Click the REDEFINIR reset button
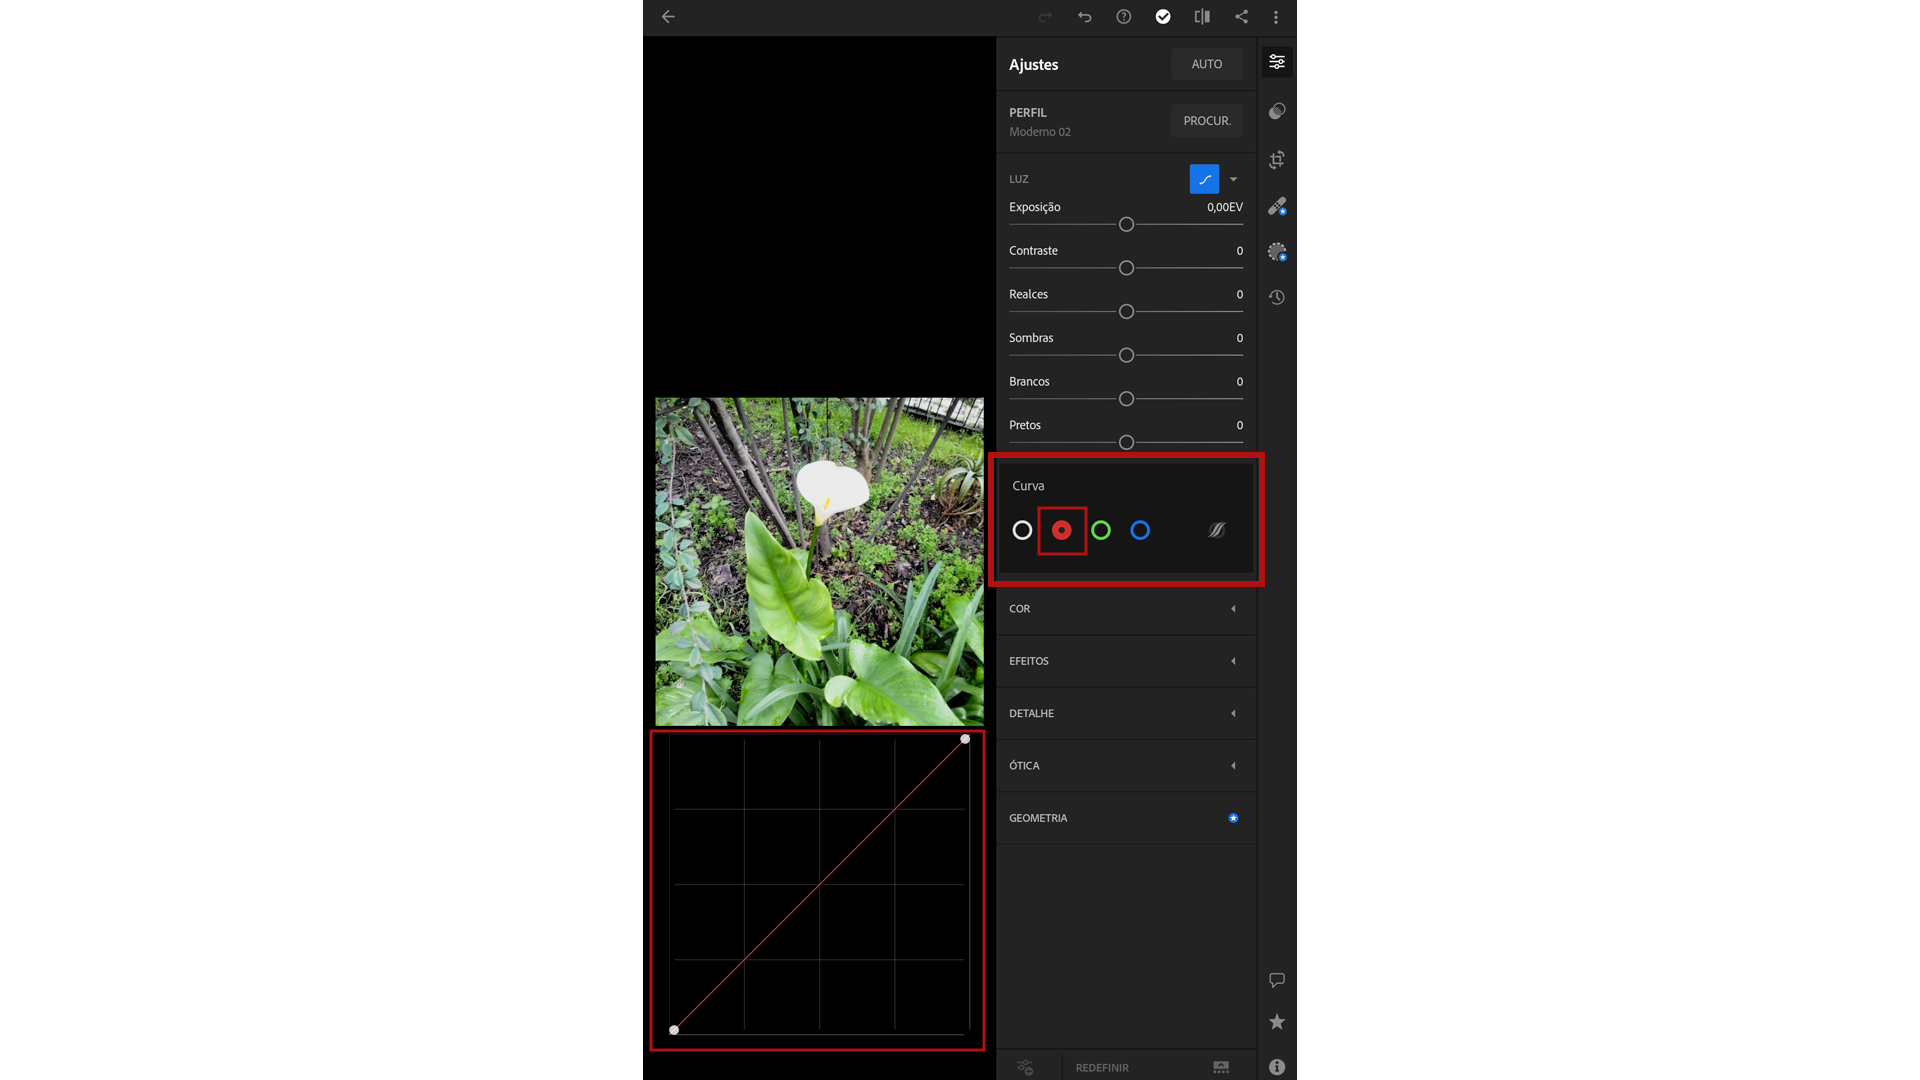This screenshot has width=1920, height=1080. click(1102, 1068)
